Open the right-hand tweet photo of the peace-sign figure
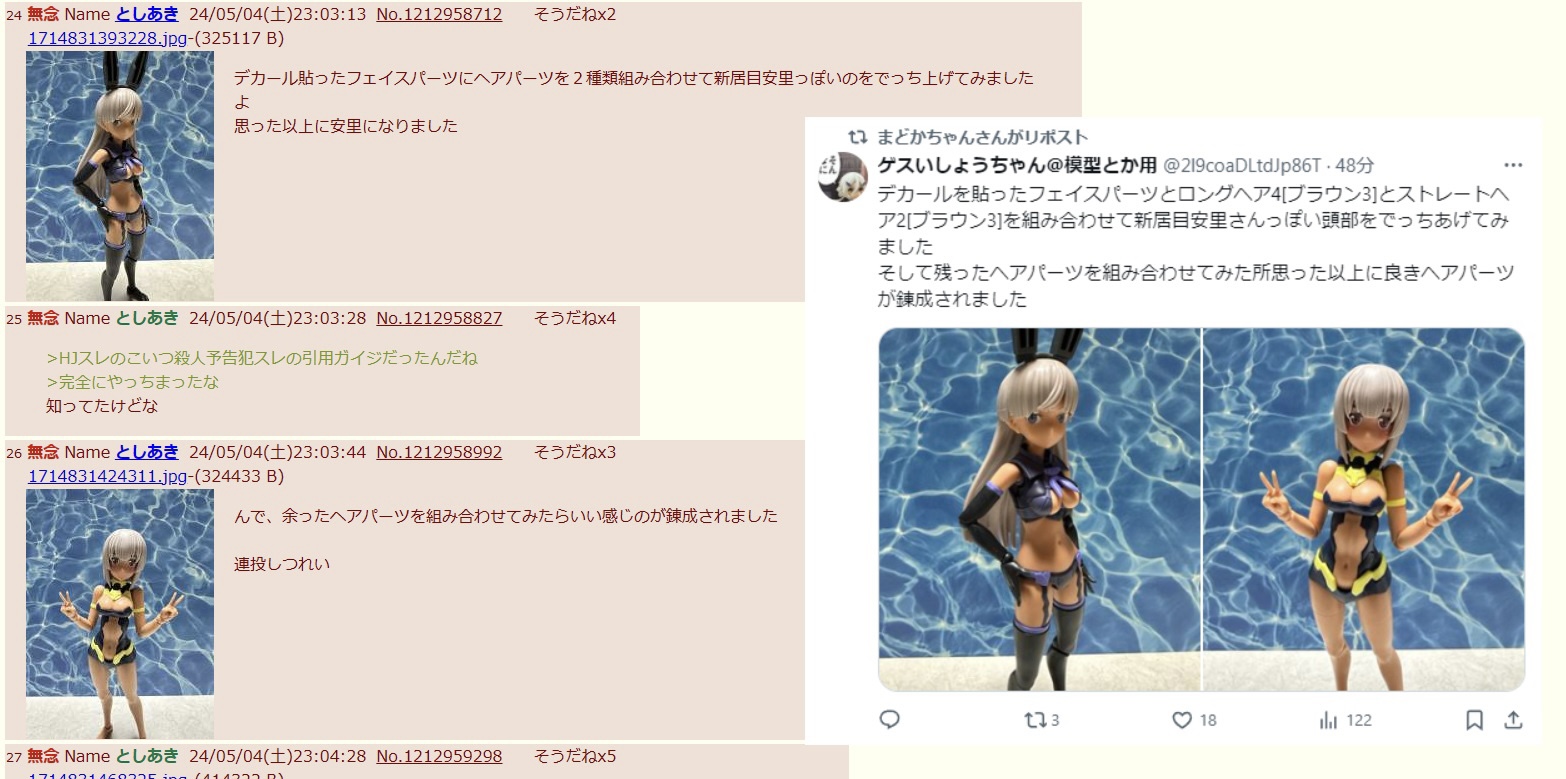The width and height of the screenshot is (1566, 779). pos(1364,509)
